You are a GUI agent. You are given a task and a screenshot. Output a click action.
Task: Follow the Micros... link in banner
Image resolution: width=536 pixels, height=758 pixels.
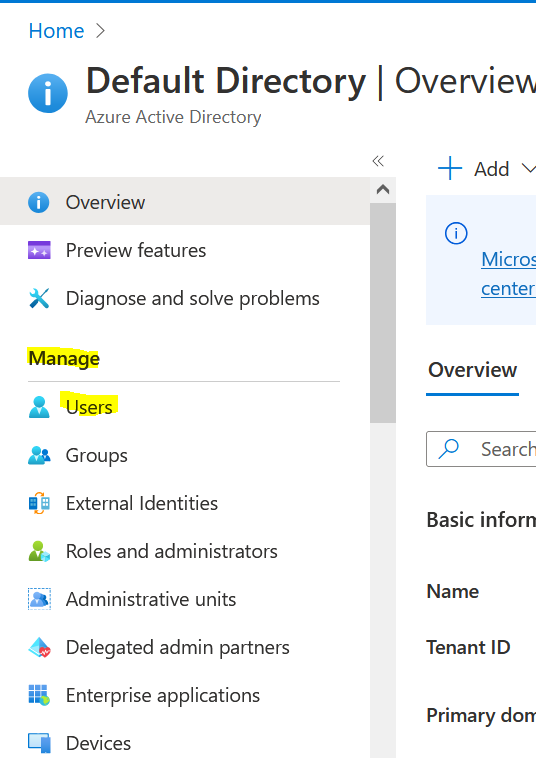click(x=508, y=260)
